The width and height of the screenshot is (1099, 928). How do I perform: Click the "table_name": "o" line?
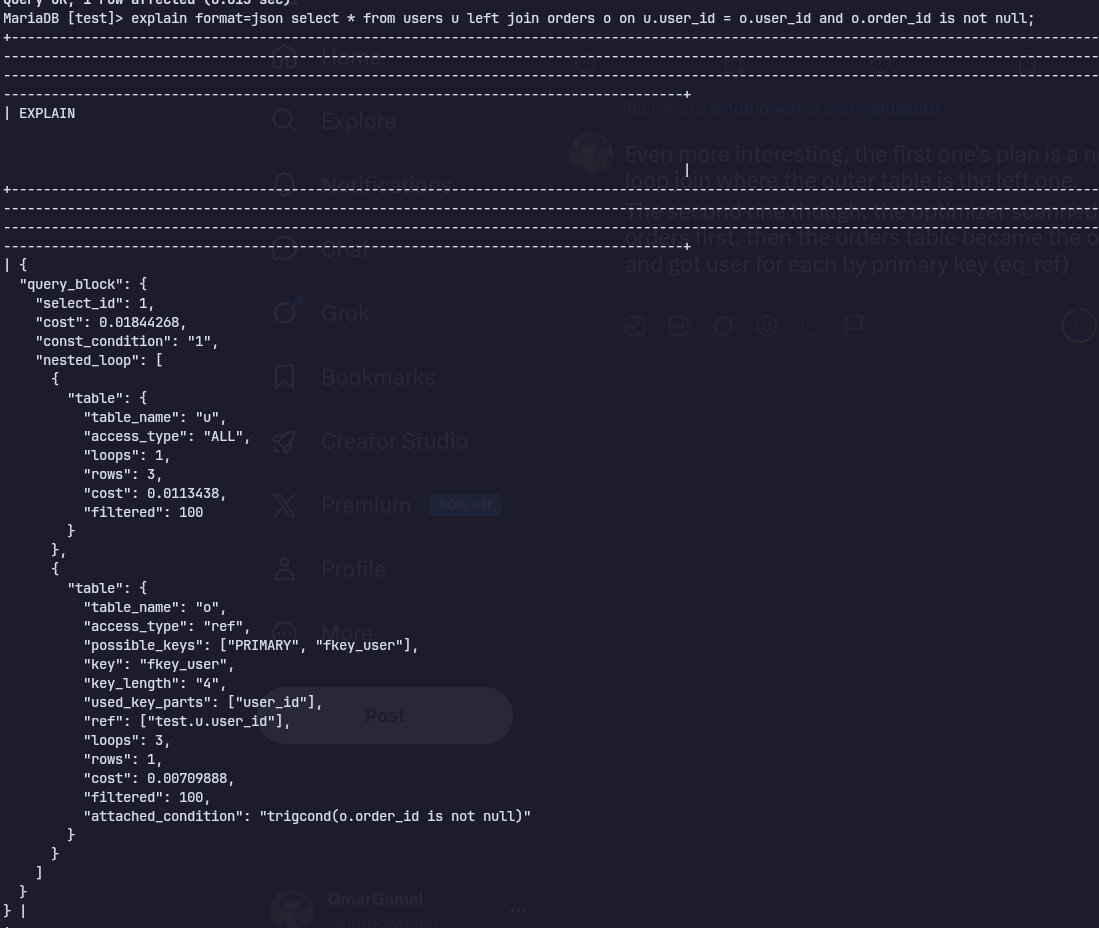(155, 607)
